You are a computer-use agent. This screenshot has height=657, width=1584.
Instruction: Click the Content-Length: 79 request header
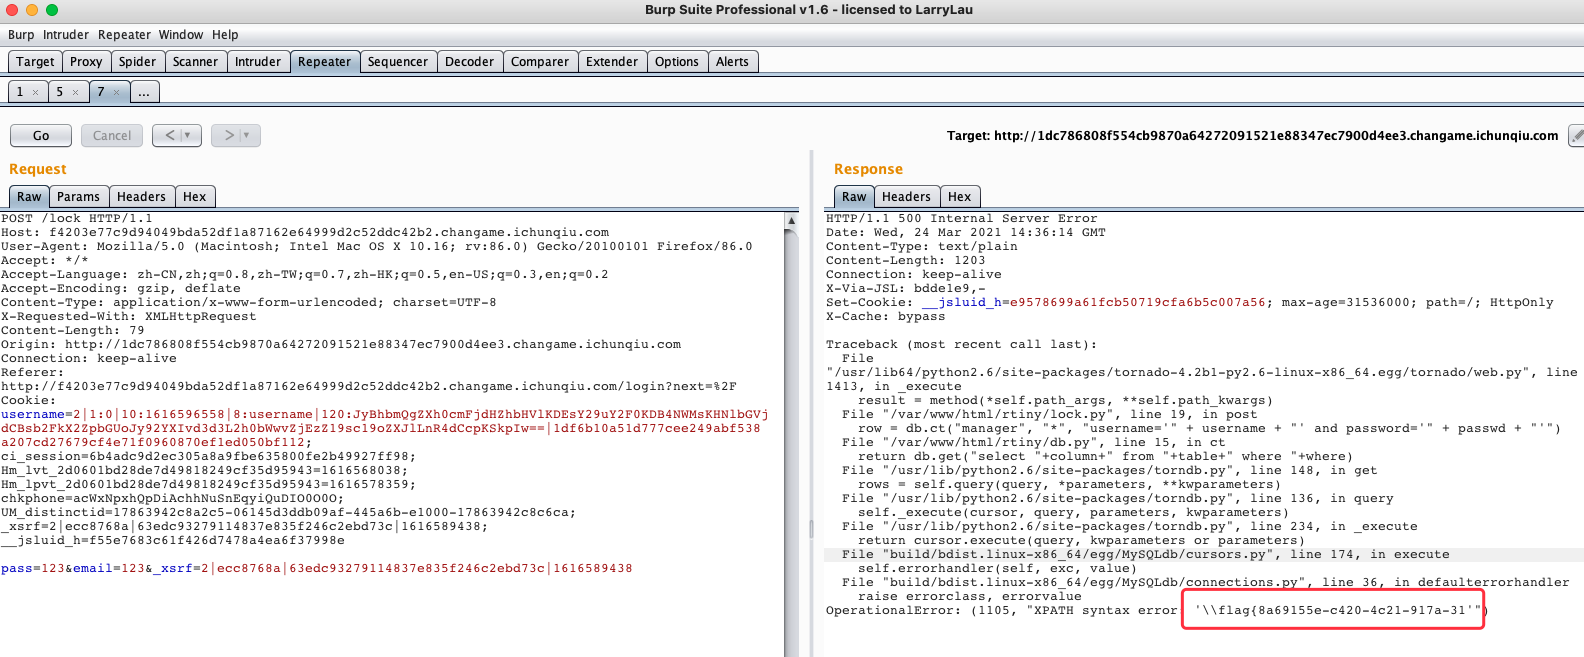[73, 330]
